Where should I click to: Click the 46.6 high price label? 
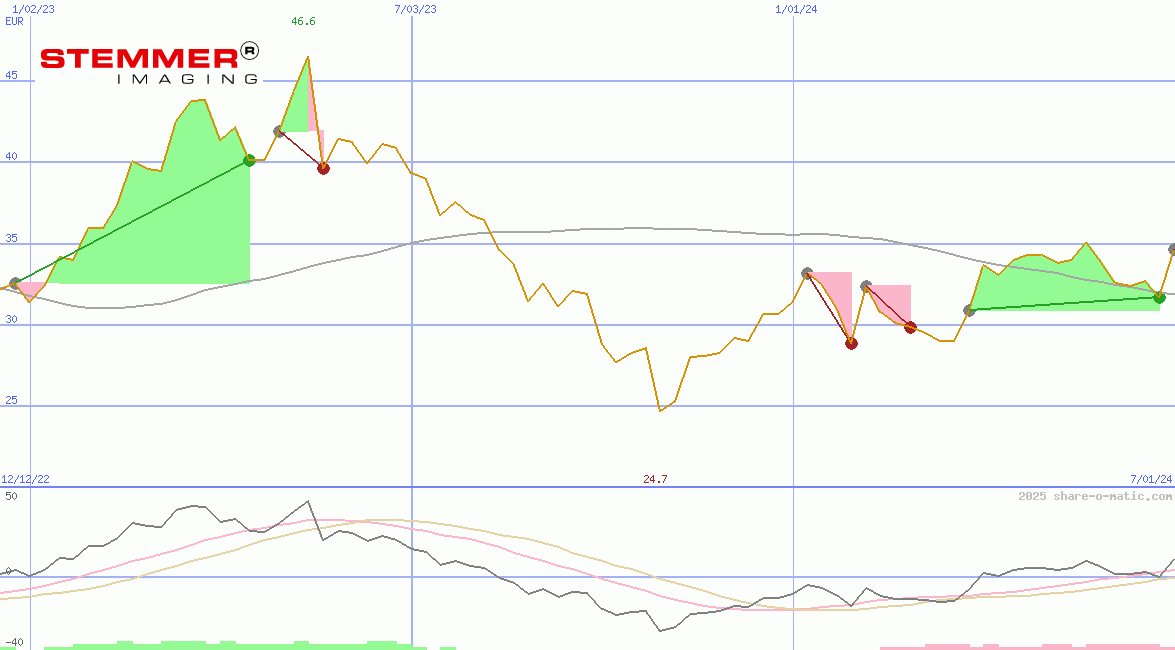pyautogui.click(x=303, y=21)
